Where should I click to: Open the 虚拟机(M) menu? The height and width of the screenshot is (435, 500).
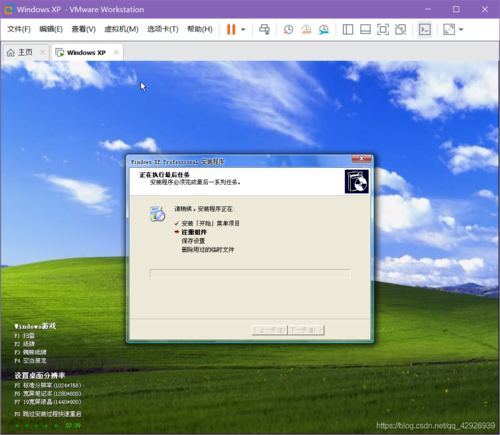121,29
